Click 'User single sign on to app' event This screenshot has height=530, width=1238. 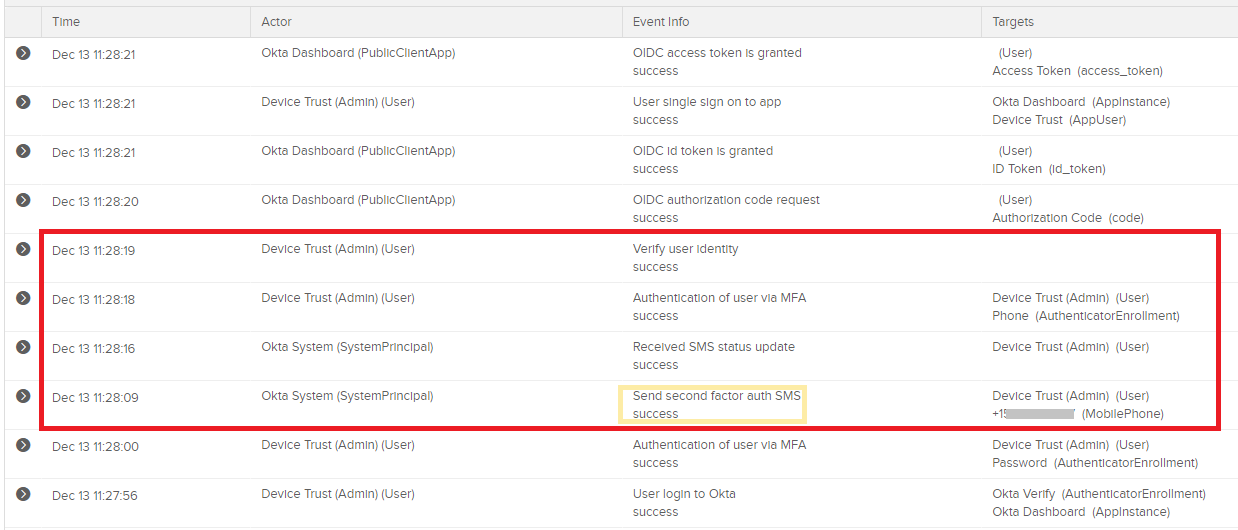coord(707,102)
